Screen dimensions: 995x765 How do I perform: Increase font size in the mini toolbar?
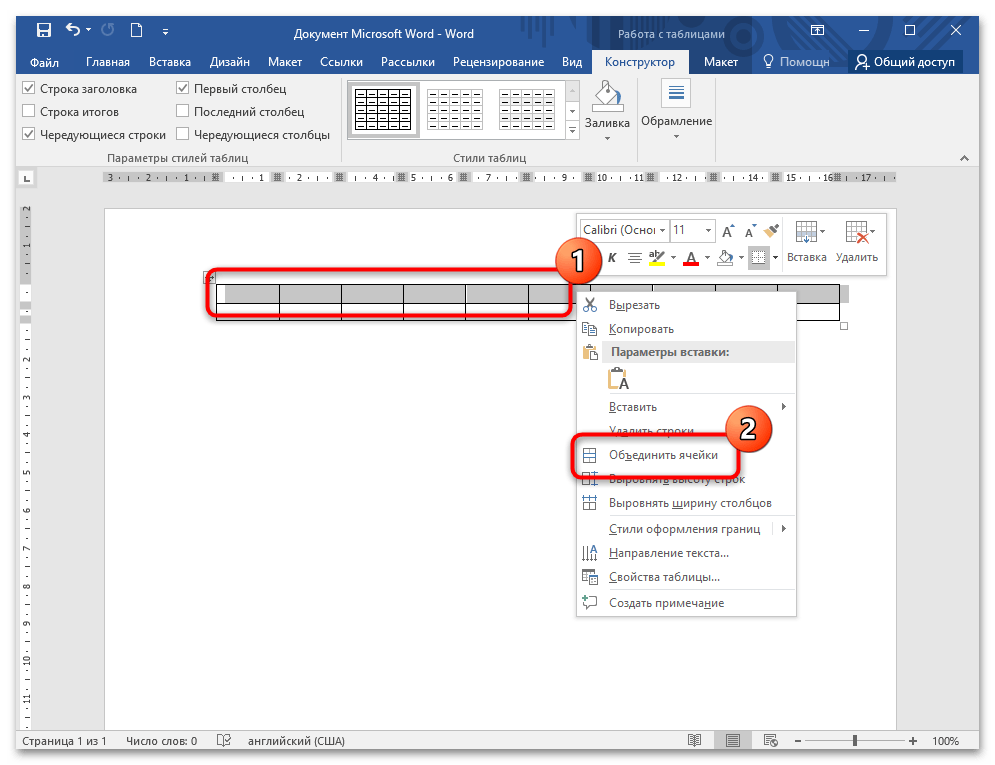(728, 231)
